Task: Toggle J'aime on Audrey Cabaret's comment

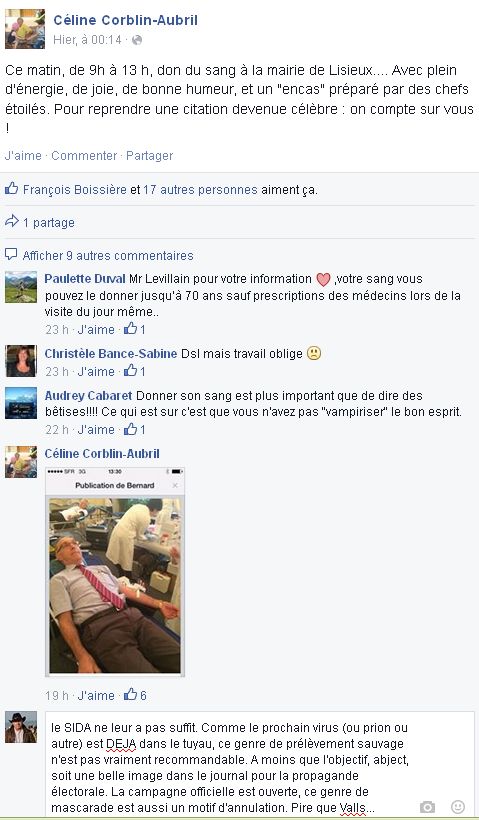Action: pos(96,429)
